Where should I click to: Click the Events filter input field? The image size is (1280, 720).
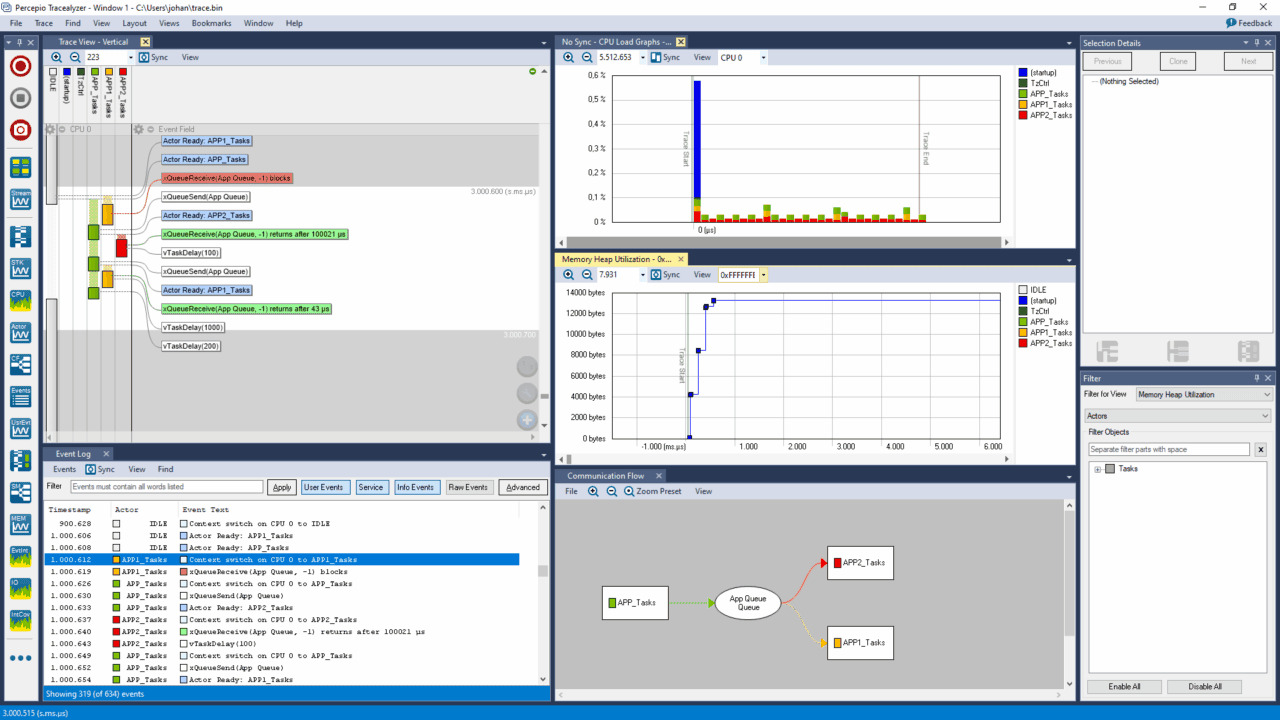(x=165, y=487)
